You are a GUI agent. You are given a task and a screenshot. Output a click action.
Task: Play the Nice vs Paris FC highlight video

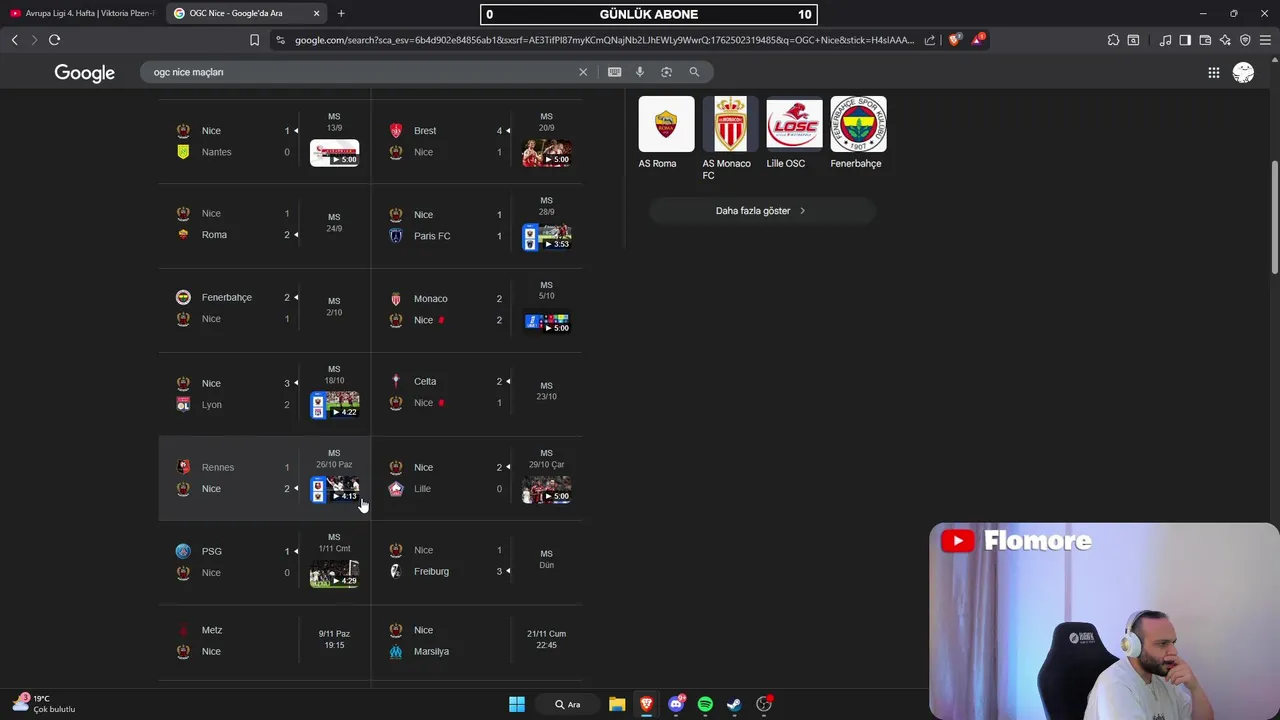tap(546, 237)
